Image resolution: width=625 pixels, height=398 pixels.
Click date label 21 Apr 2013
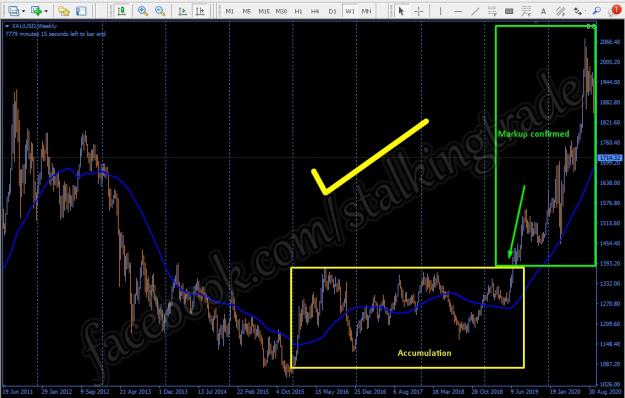click(135, 392)
